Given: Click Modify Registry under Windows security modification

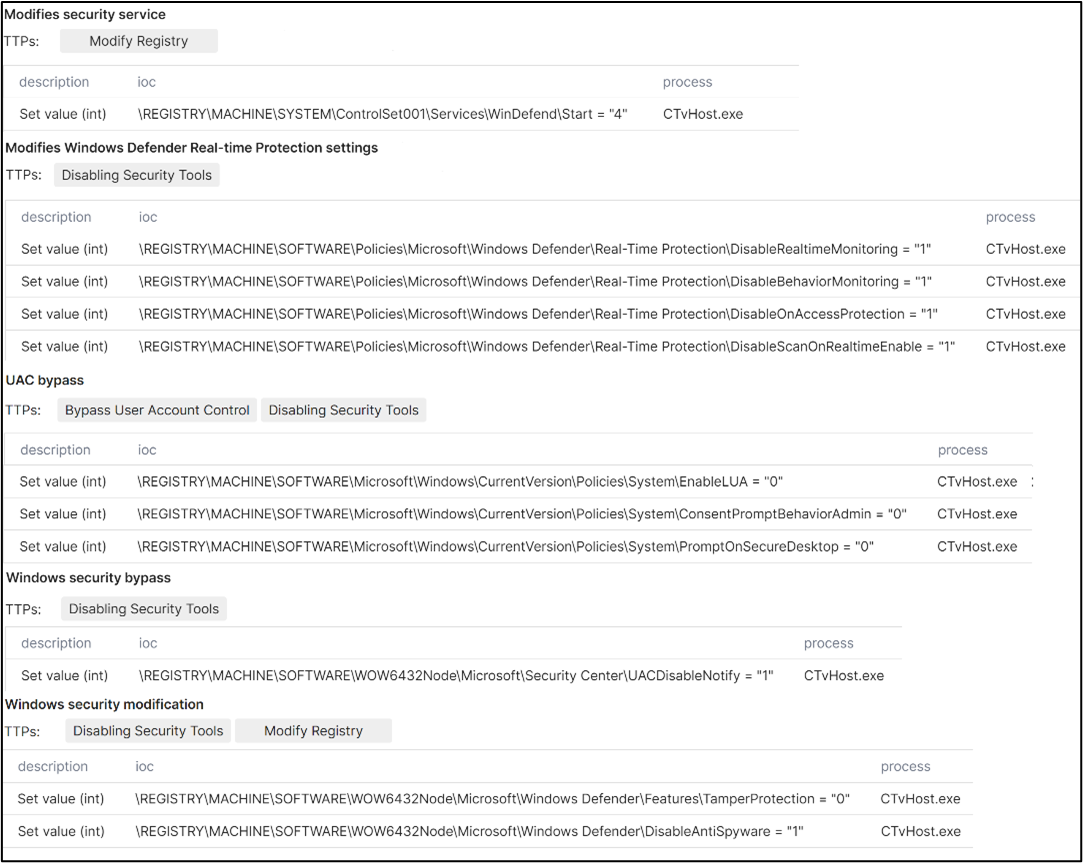Looking at the screenshot, I should pyautogui.click(x=313, y=731).
